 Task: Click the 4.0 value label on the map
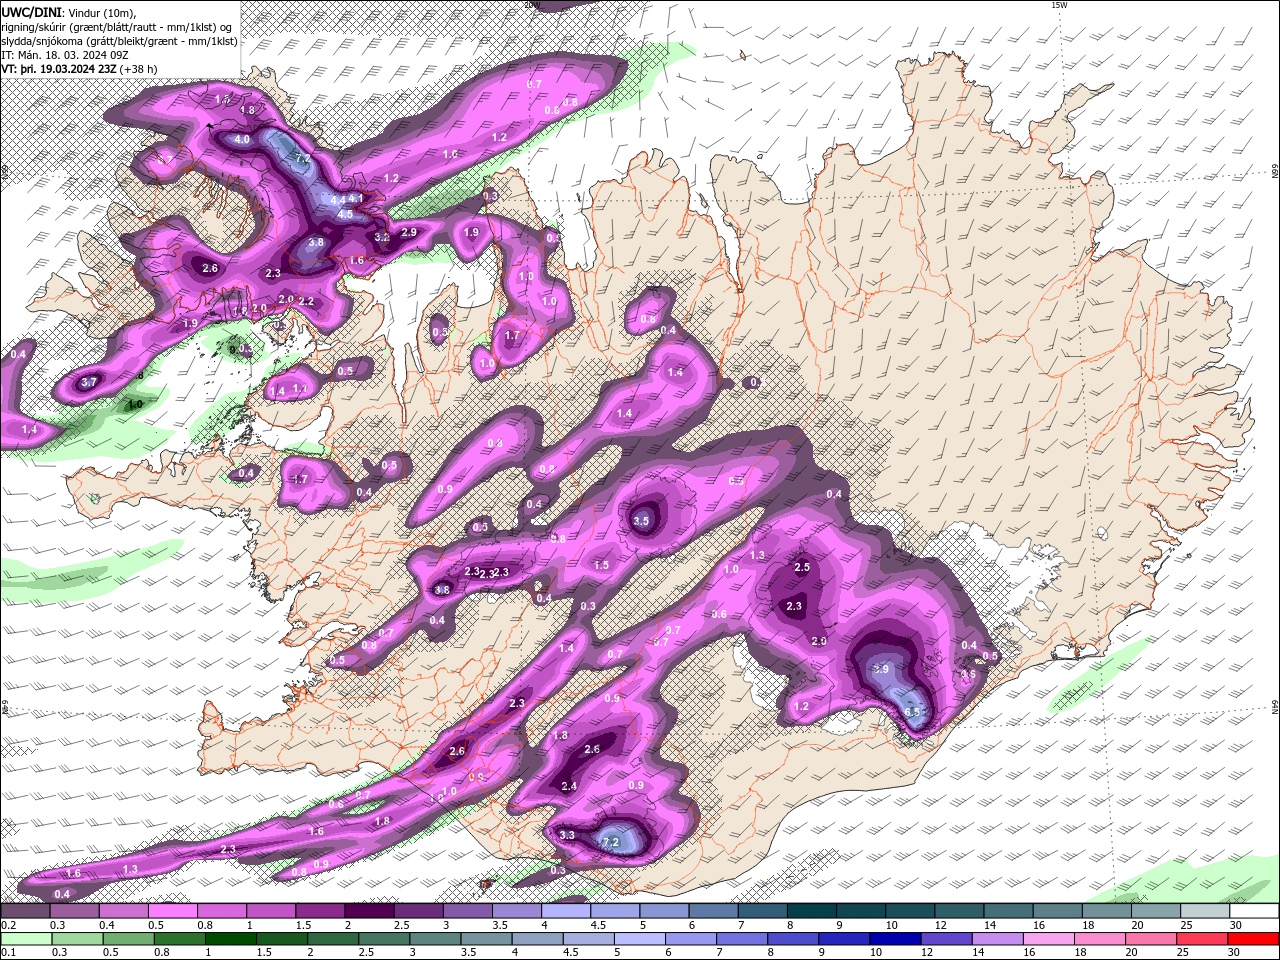241,140
